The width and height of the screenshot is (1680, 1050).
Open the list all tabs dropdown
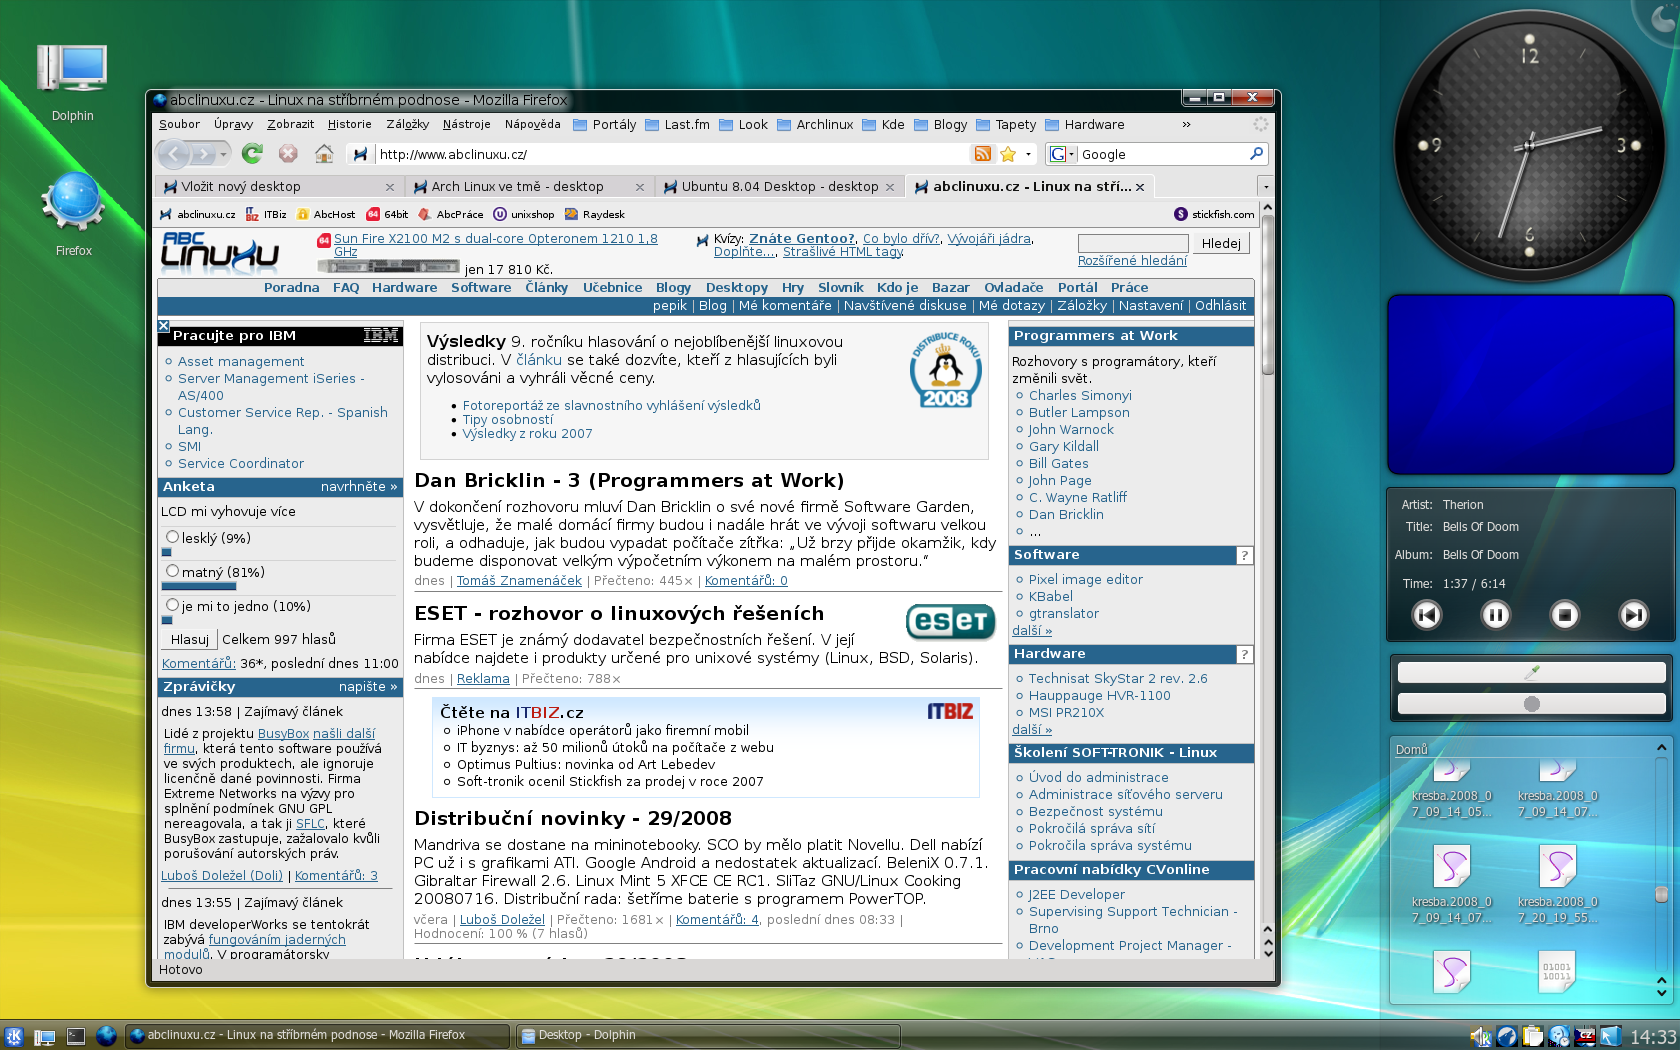(x=1265, y=187)
